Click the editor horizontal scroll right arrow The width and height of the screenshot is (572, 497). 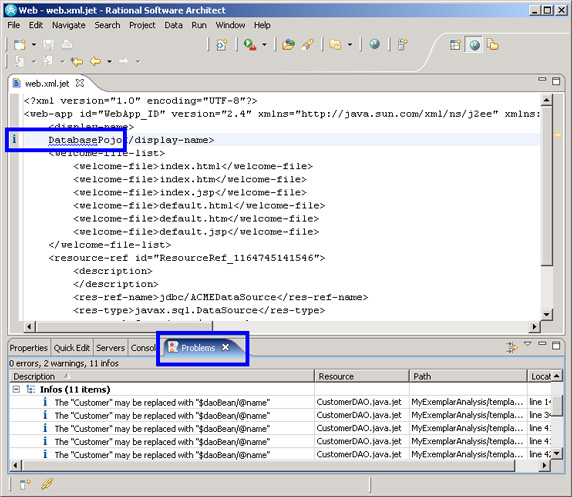(x=534, y=327)
